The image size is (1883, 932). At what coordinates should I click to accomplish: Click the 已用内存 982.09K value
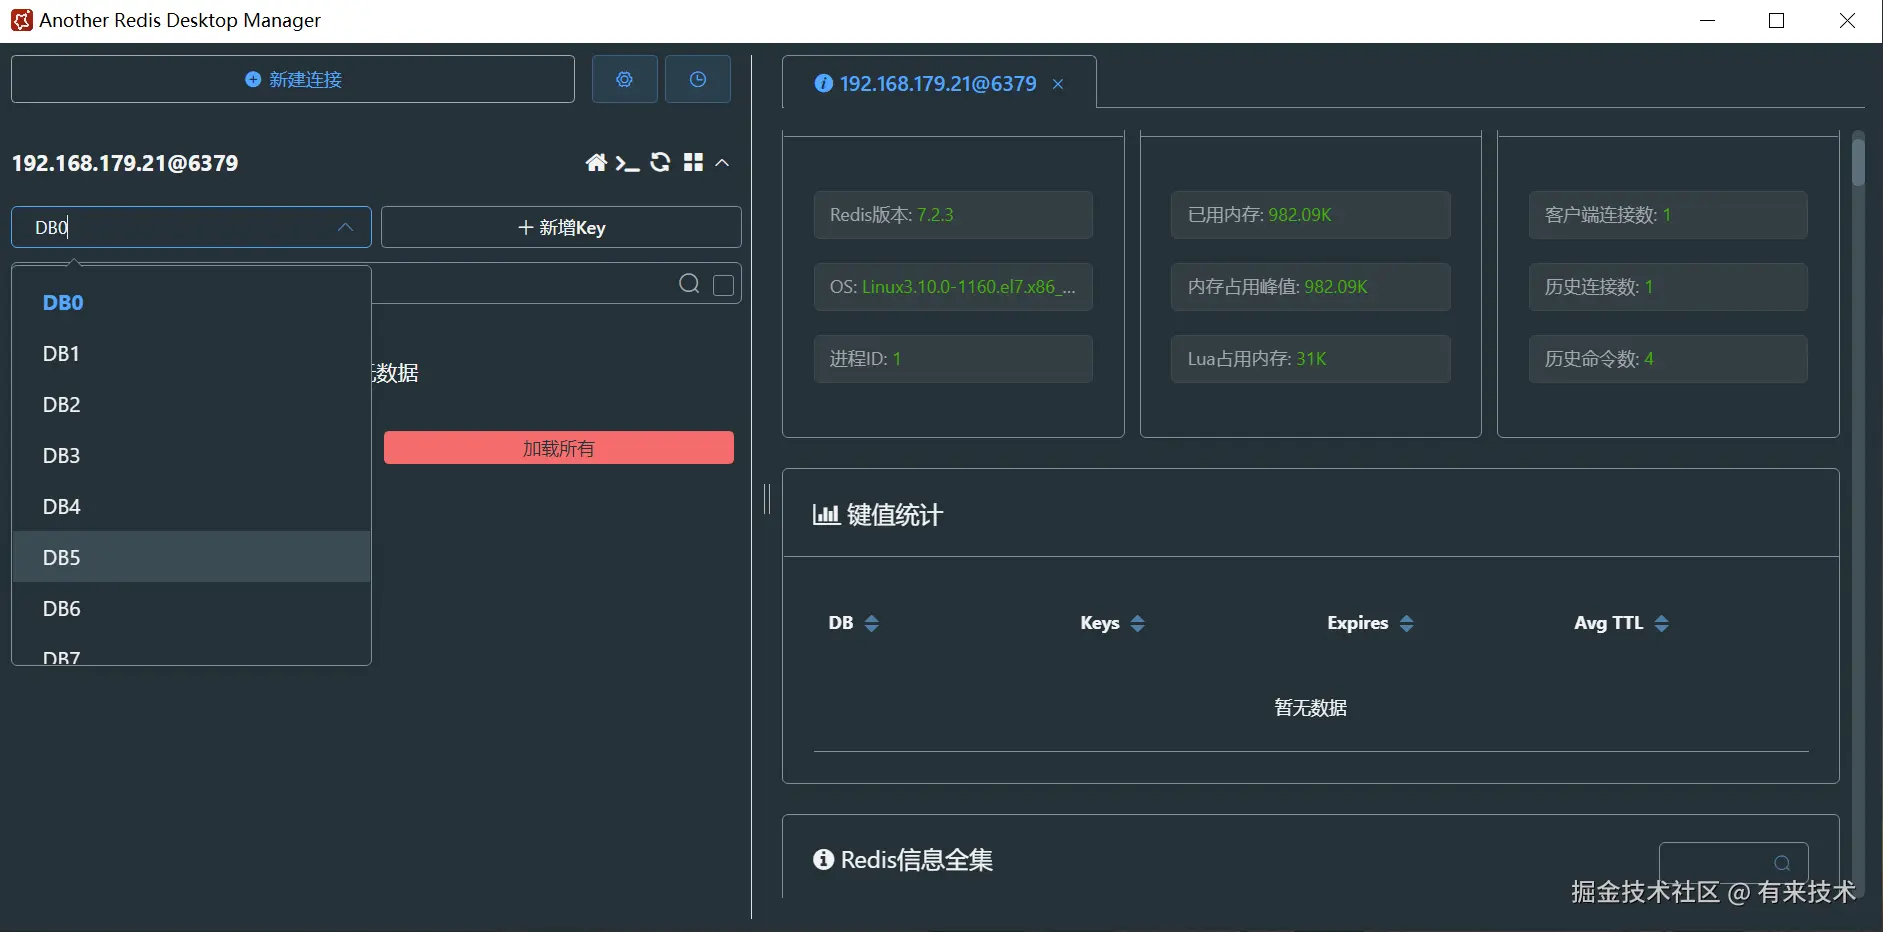click(1300, 215)
